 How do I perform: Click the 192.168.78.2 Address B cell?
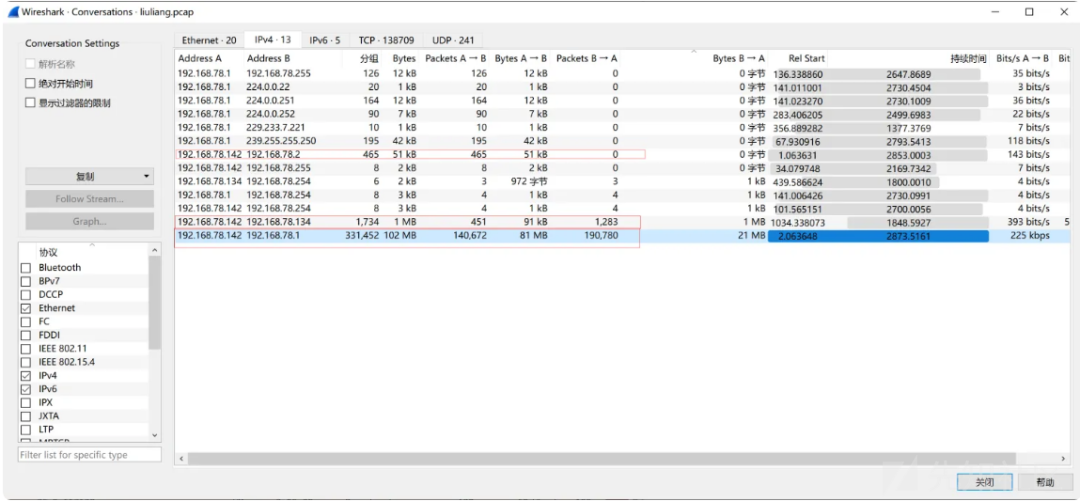(273, 154)
